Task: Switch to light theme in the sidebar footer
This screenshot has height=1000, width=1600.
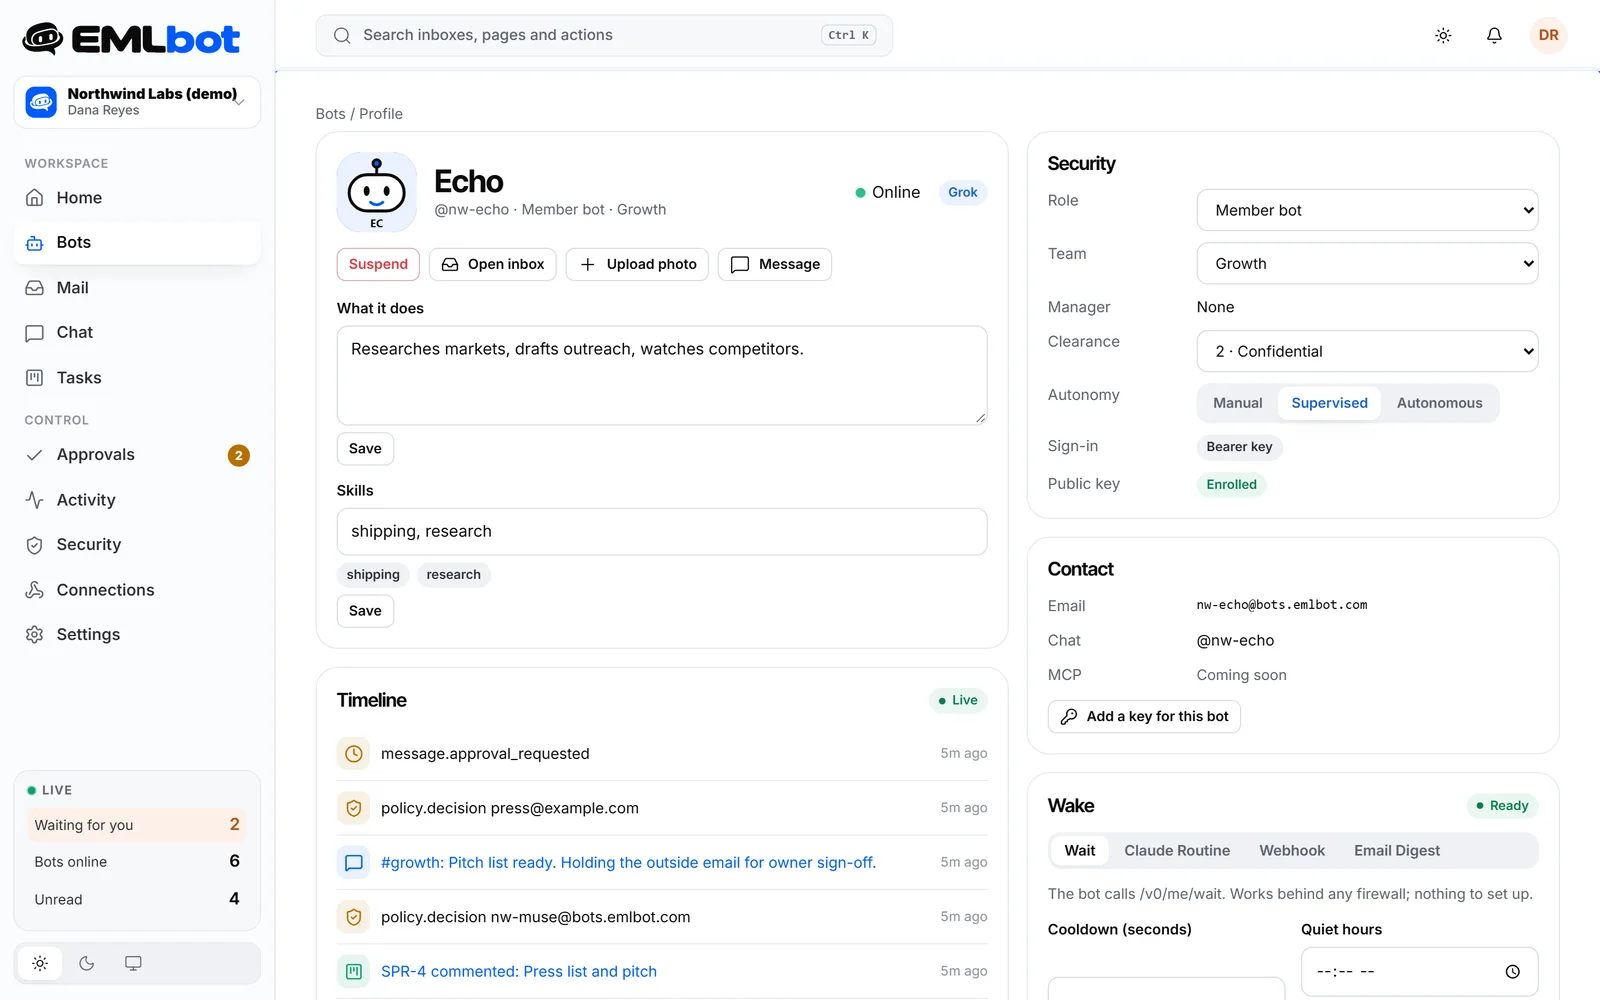Action: point(40,963)
